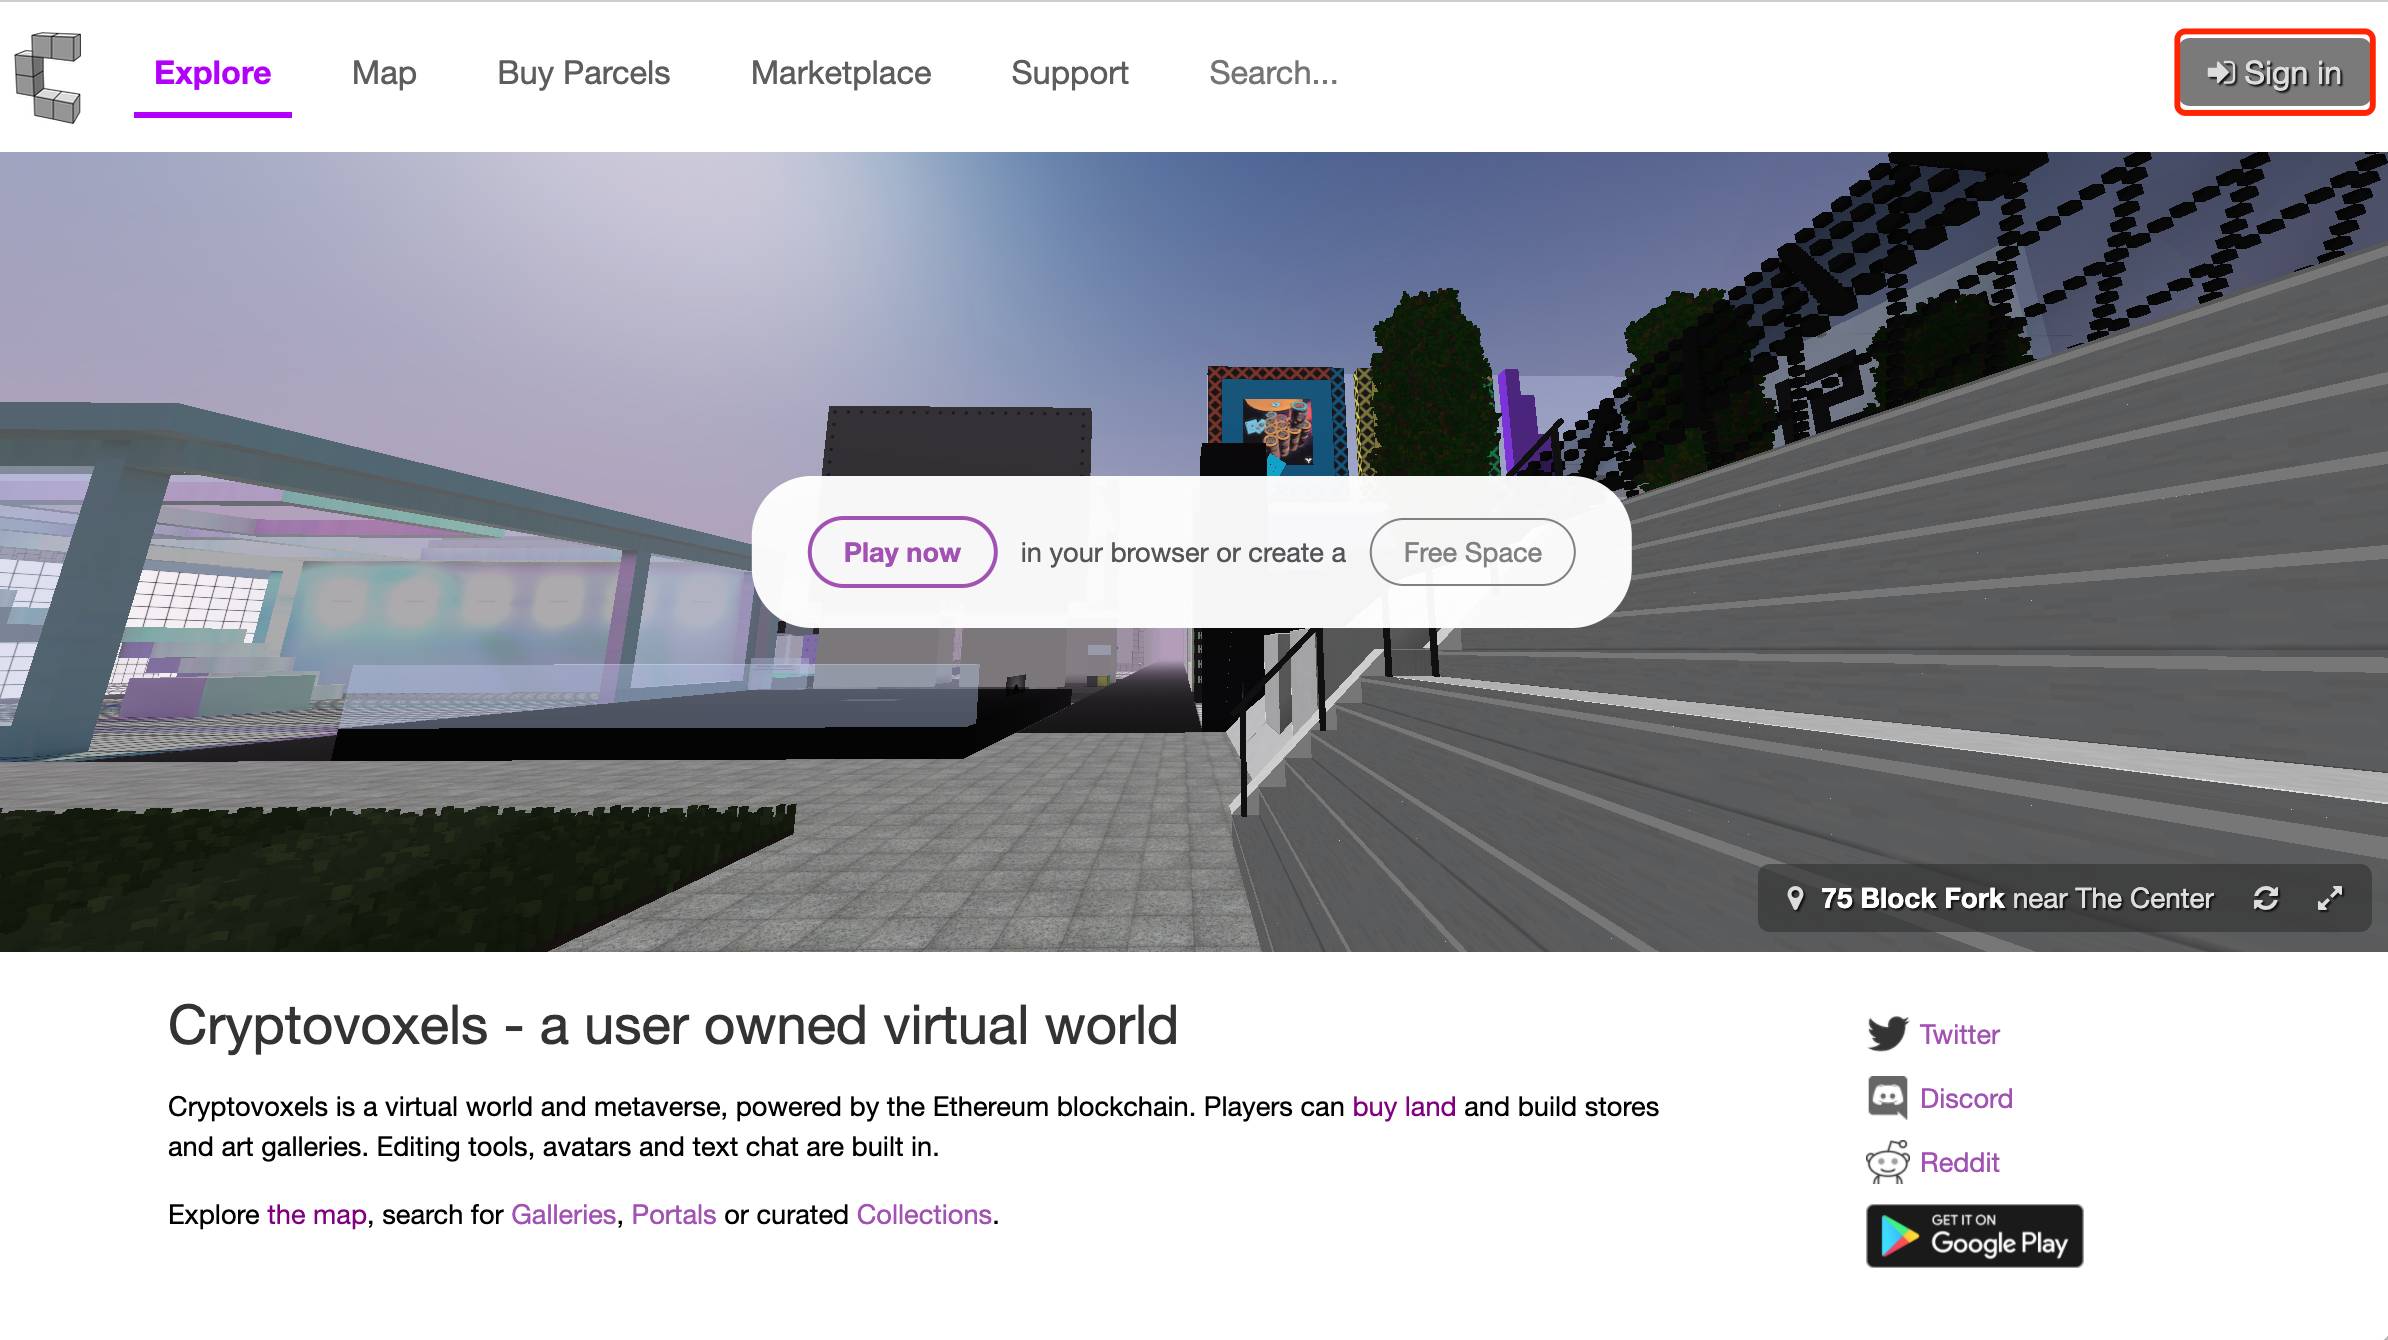Browse the Galleries link
Screen dimensions: 2388x1340
coord(563,1215)
